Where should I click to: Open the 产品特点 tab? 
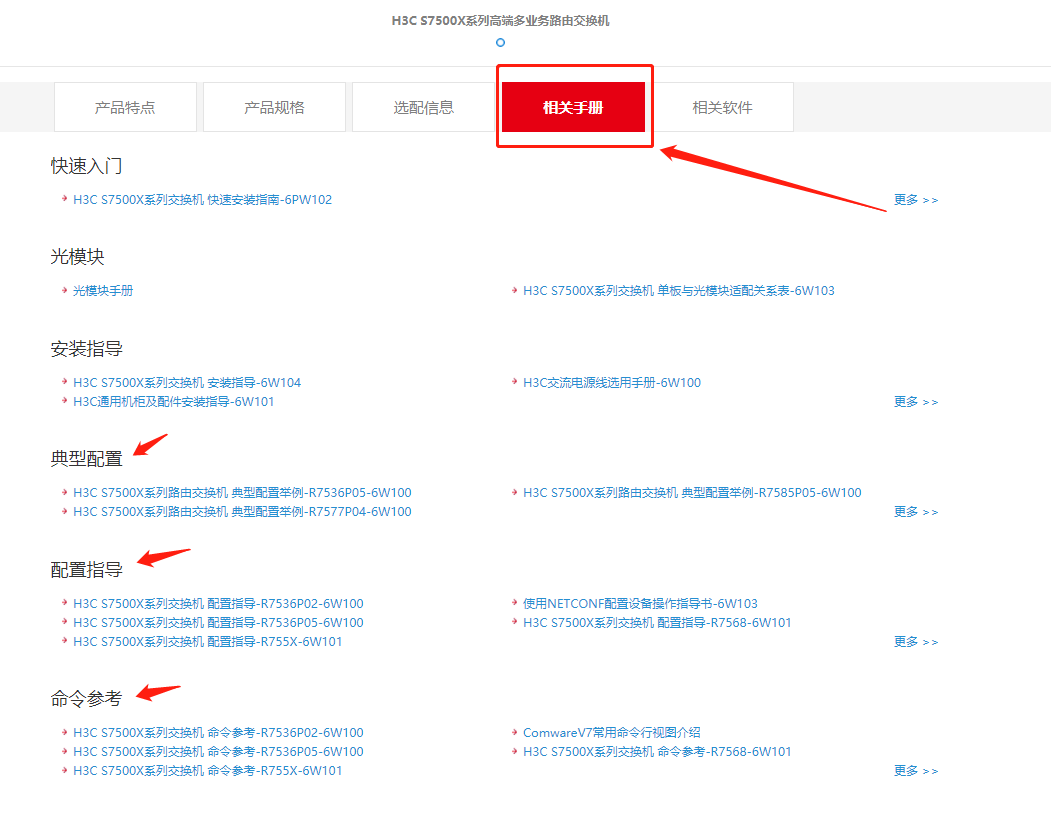125,107
